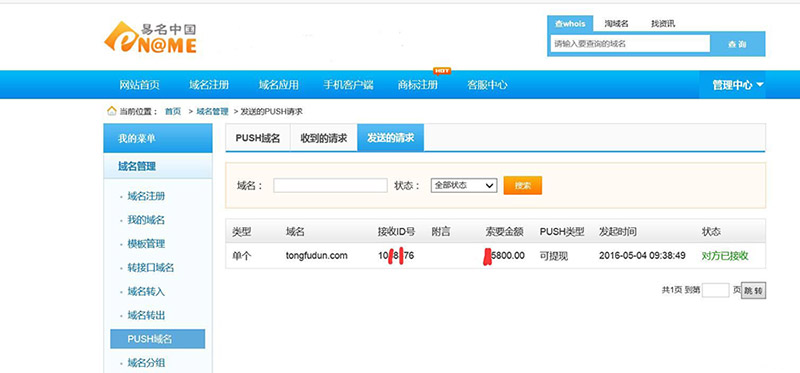Click the 索要金额 column header
Image resolution: width=800 pixels, height=373 pixels.
[x=504, y=232]
